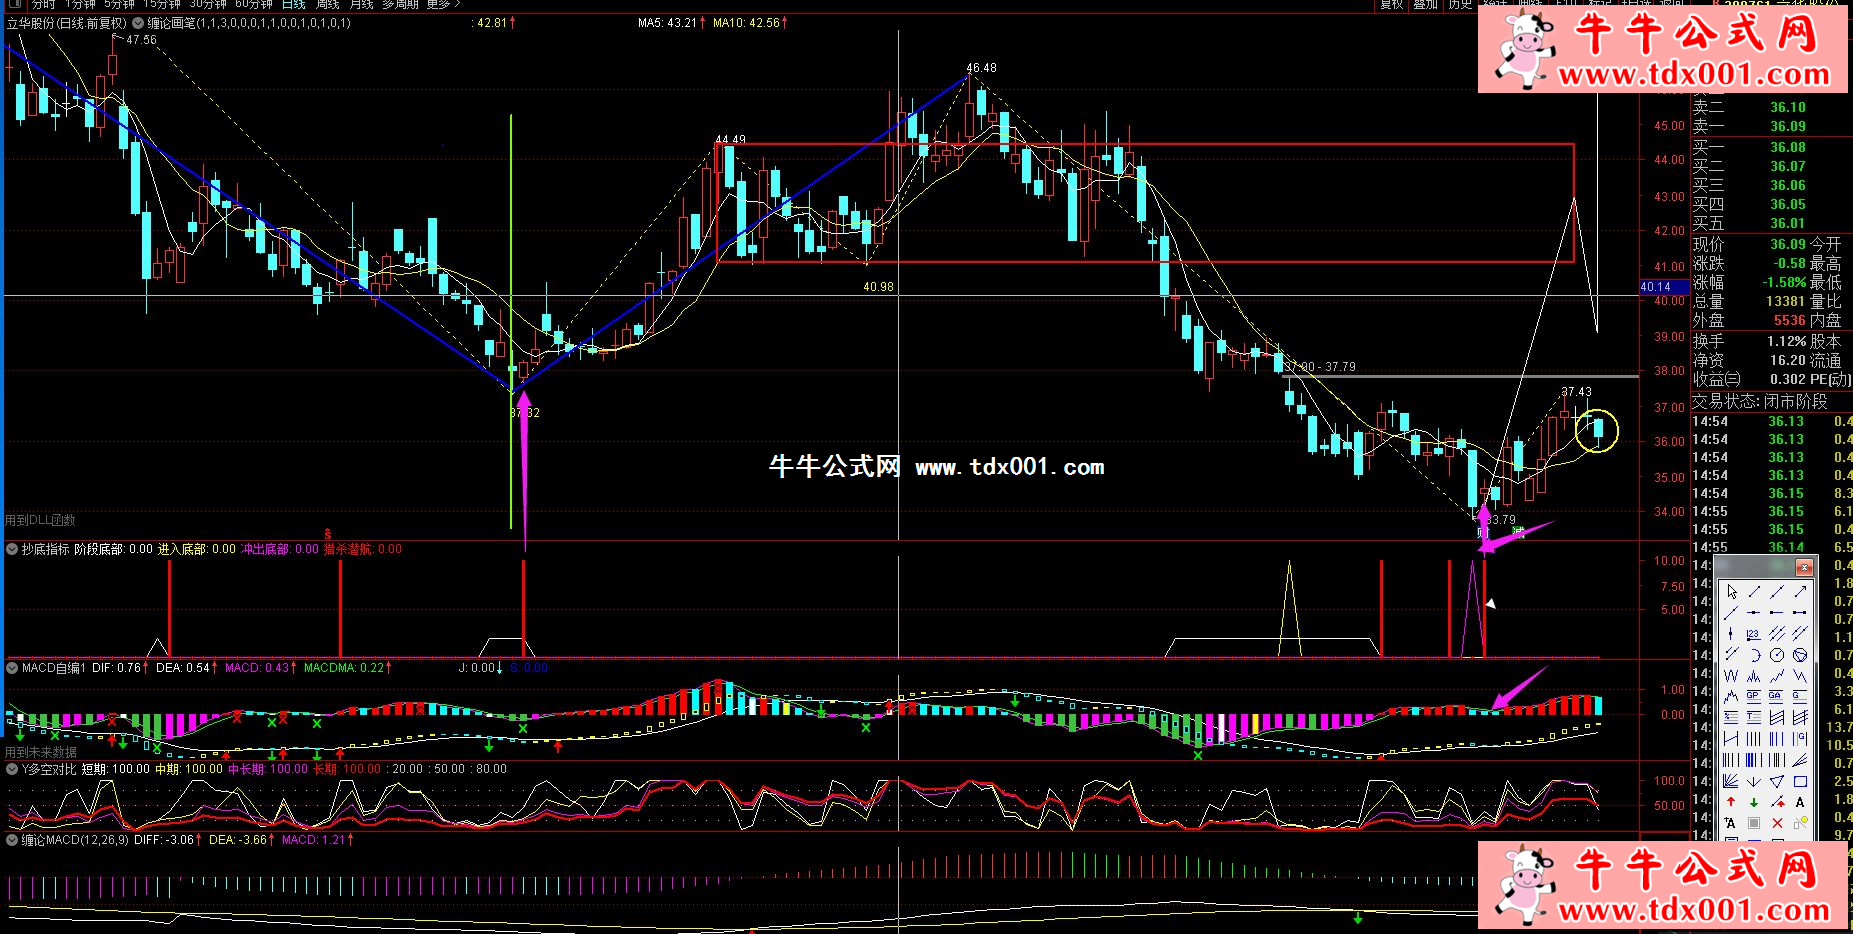Image resolution: width=1853 pixels, height=934 pixels.
Task: Open the 更多 periods menu
Action: point(442,4)
